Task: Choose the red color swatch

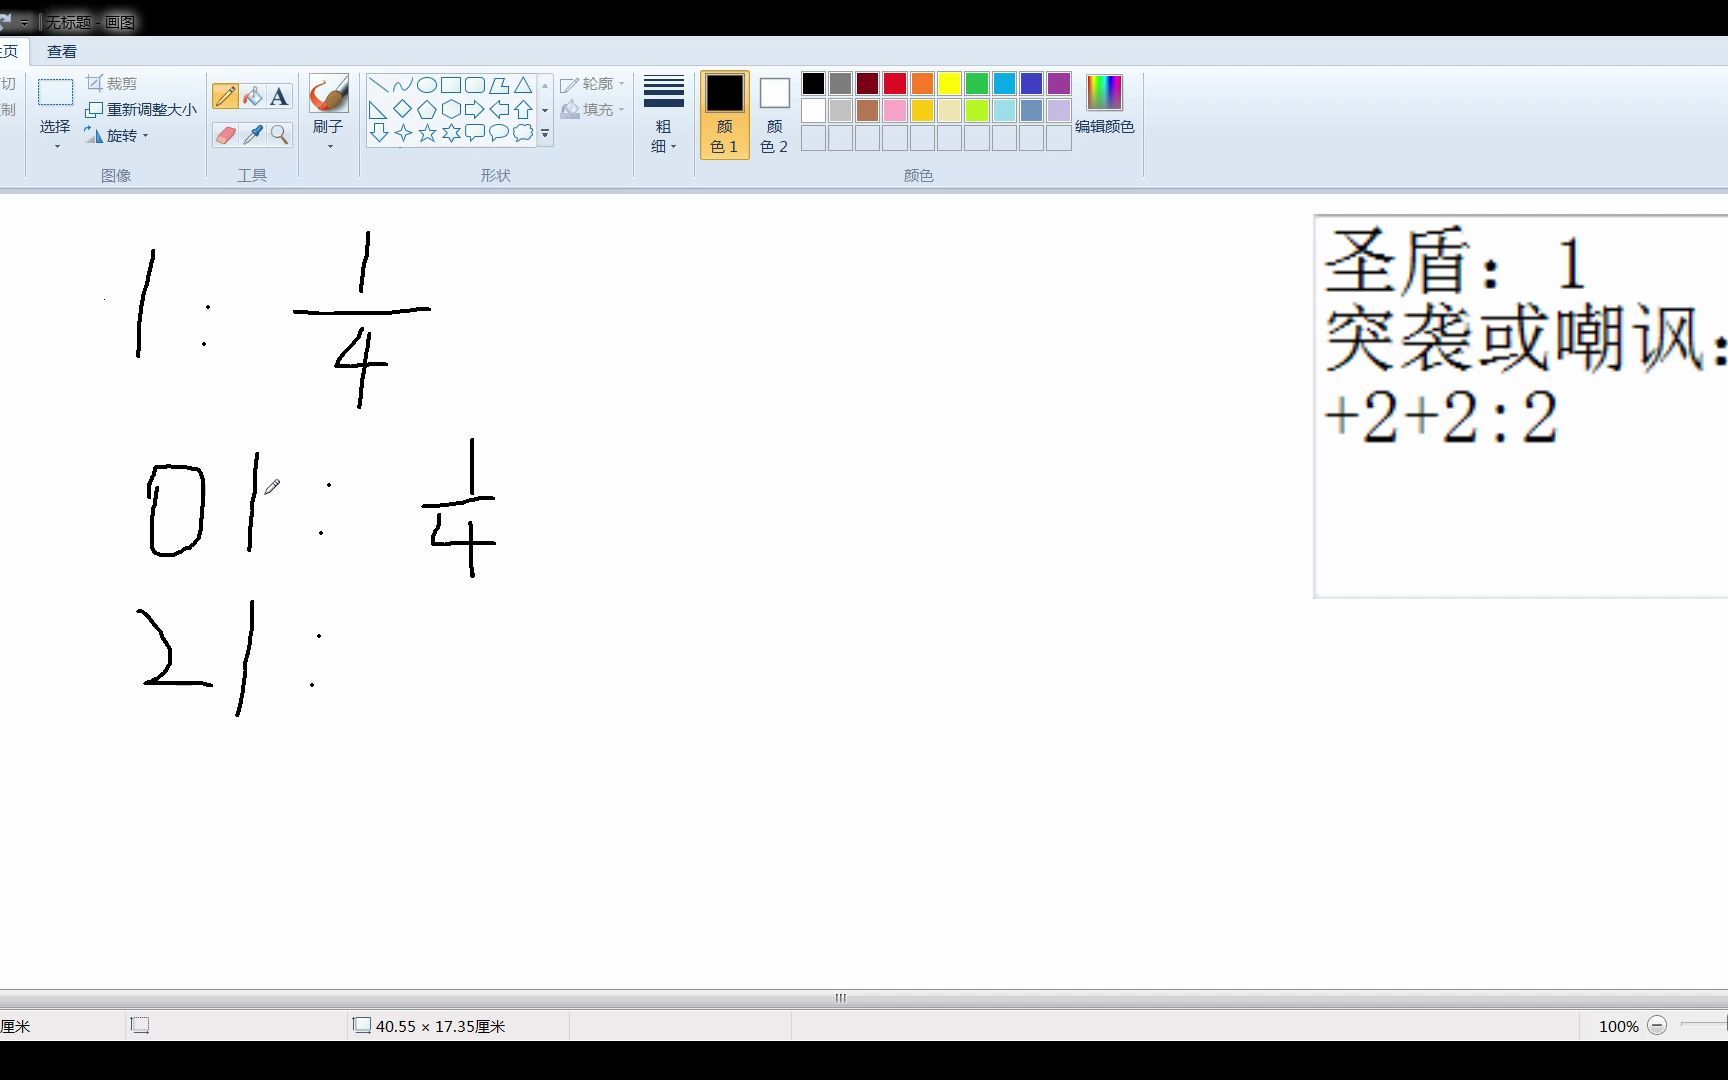Action: [895, 83]
